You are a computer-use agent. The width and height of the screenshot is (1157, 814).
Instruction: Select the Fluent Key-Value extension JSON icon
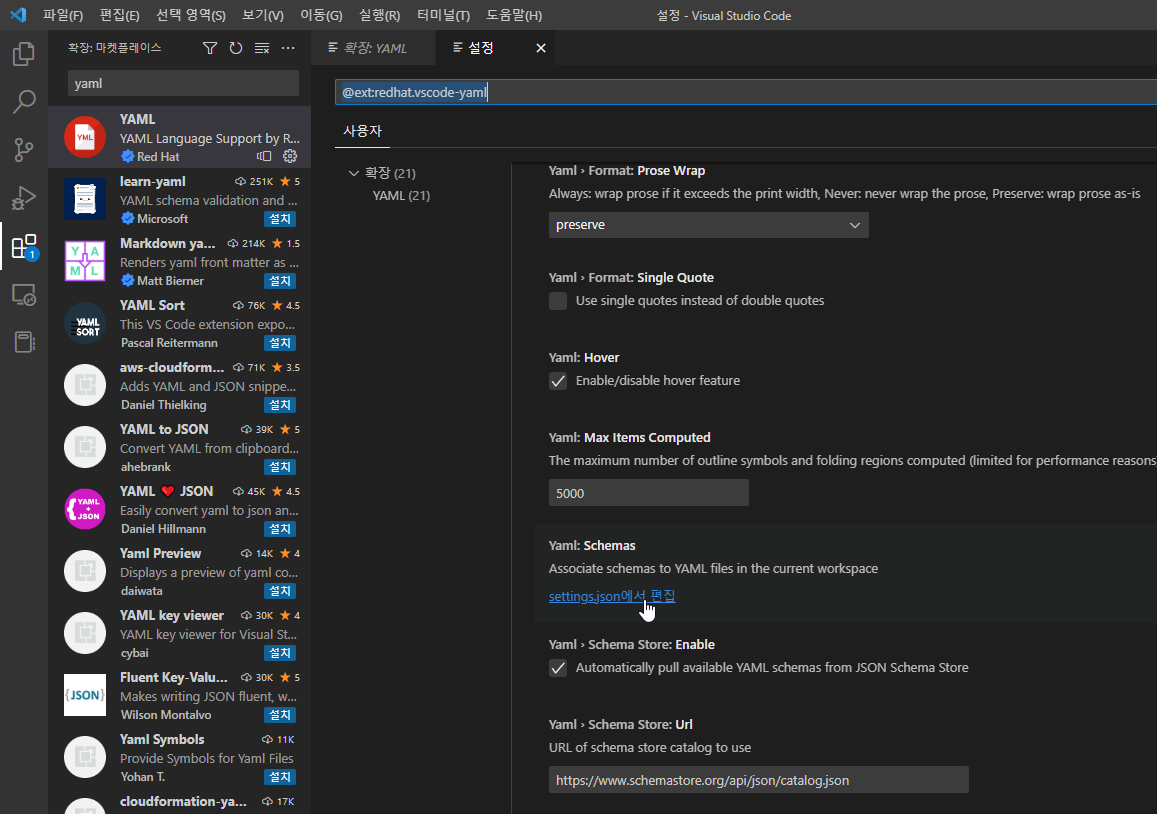click(85, 695)
